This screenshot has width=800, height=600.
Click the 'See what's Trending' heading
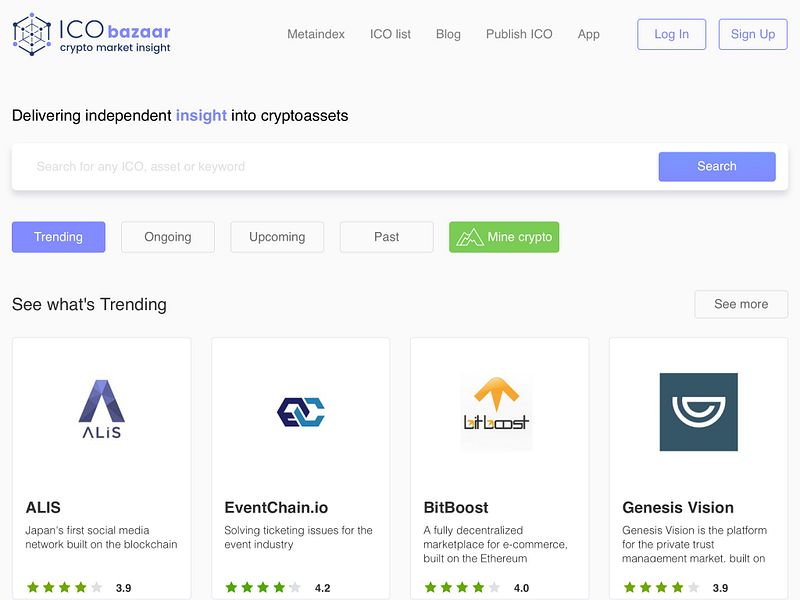[x=89, y=305]
